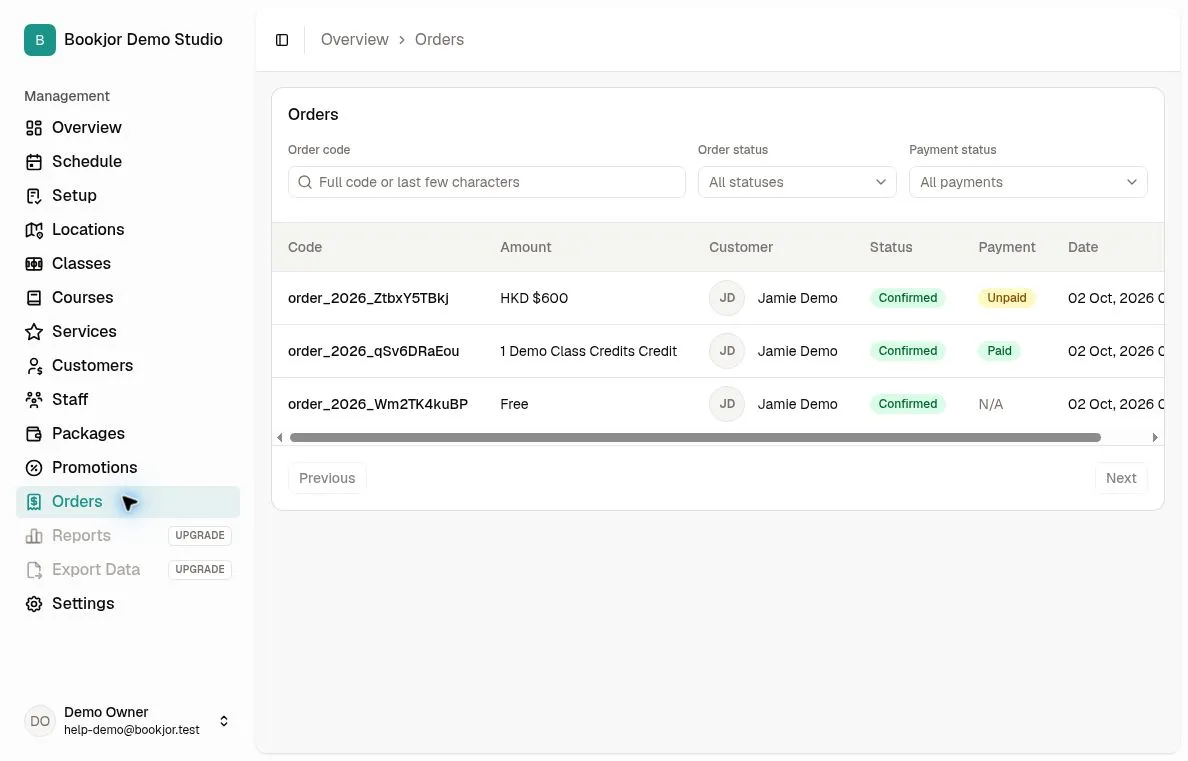Toggle the sidebar panel icon
Image resolution: width=1188 pixels, height=761 pixels.
(x=282, y=40)
